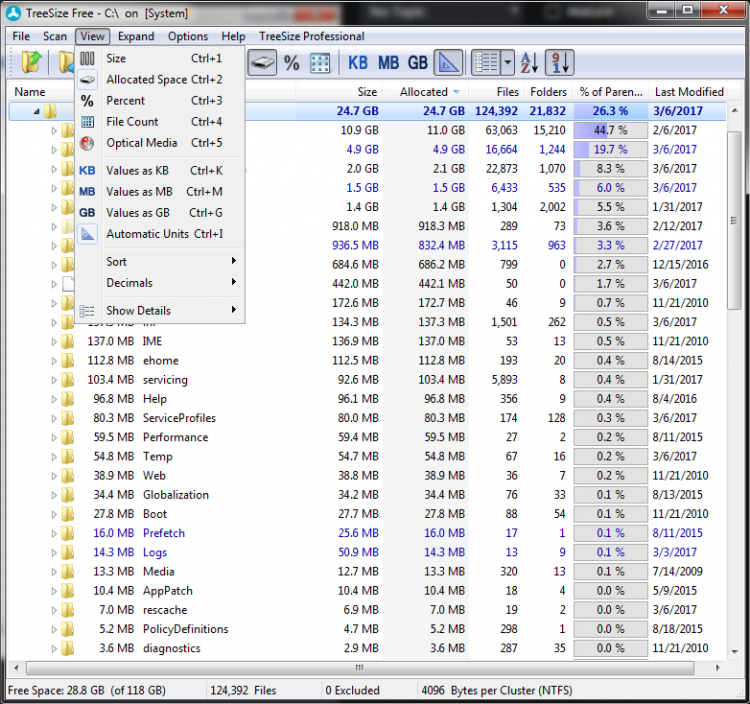750x704 pixels.
Task: Select the Globalization folder row
Action: point(367,495)
